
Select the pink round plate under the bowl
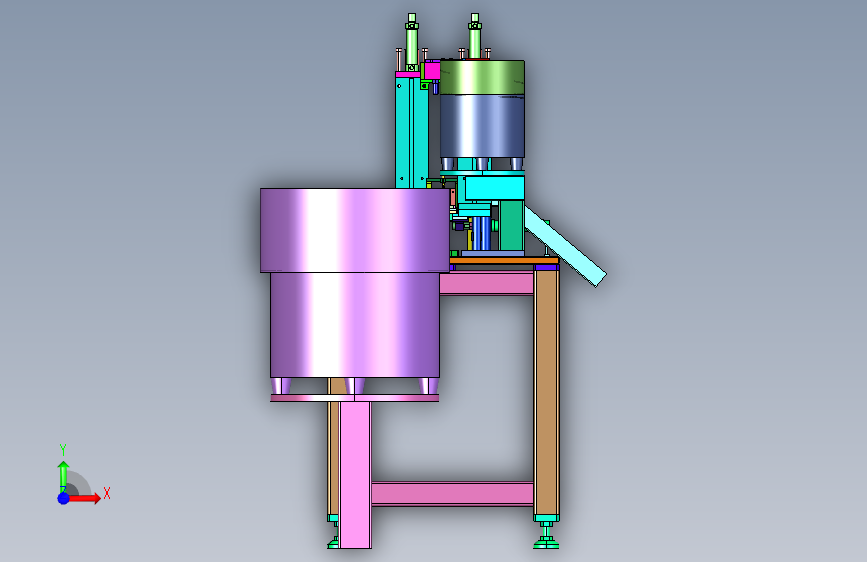coord(354,398)
